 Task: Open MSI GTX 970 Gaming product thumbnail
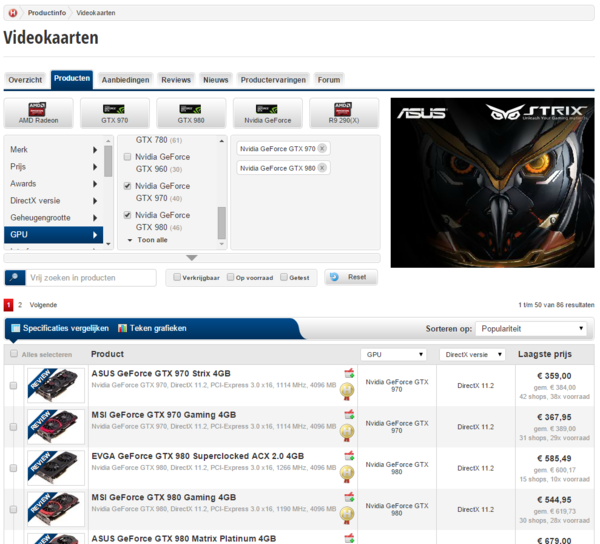tap(56, 427)
